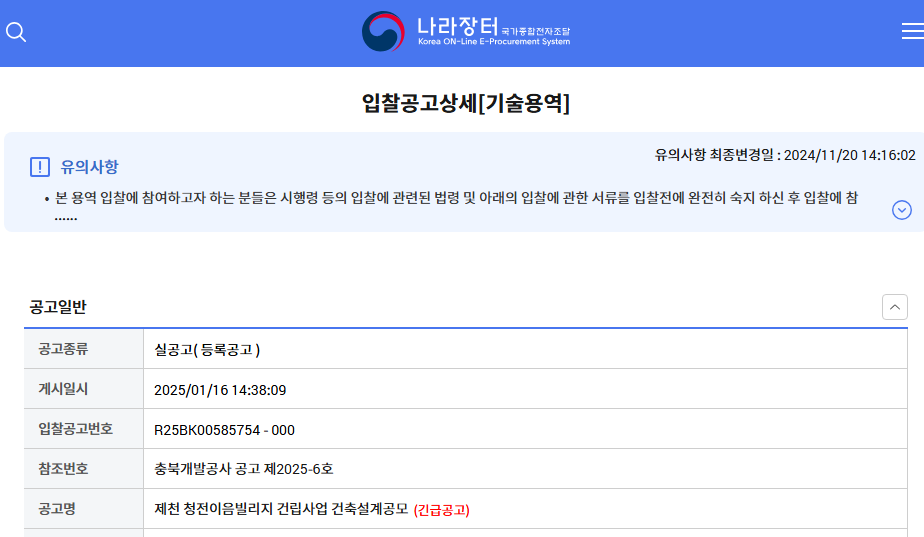Click the 실공고( 등록공고 ) value
924x537 pixels.
[x=207, y=350]
